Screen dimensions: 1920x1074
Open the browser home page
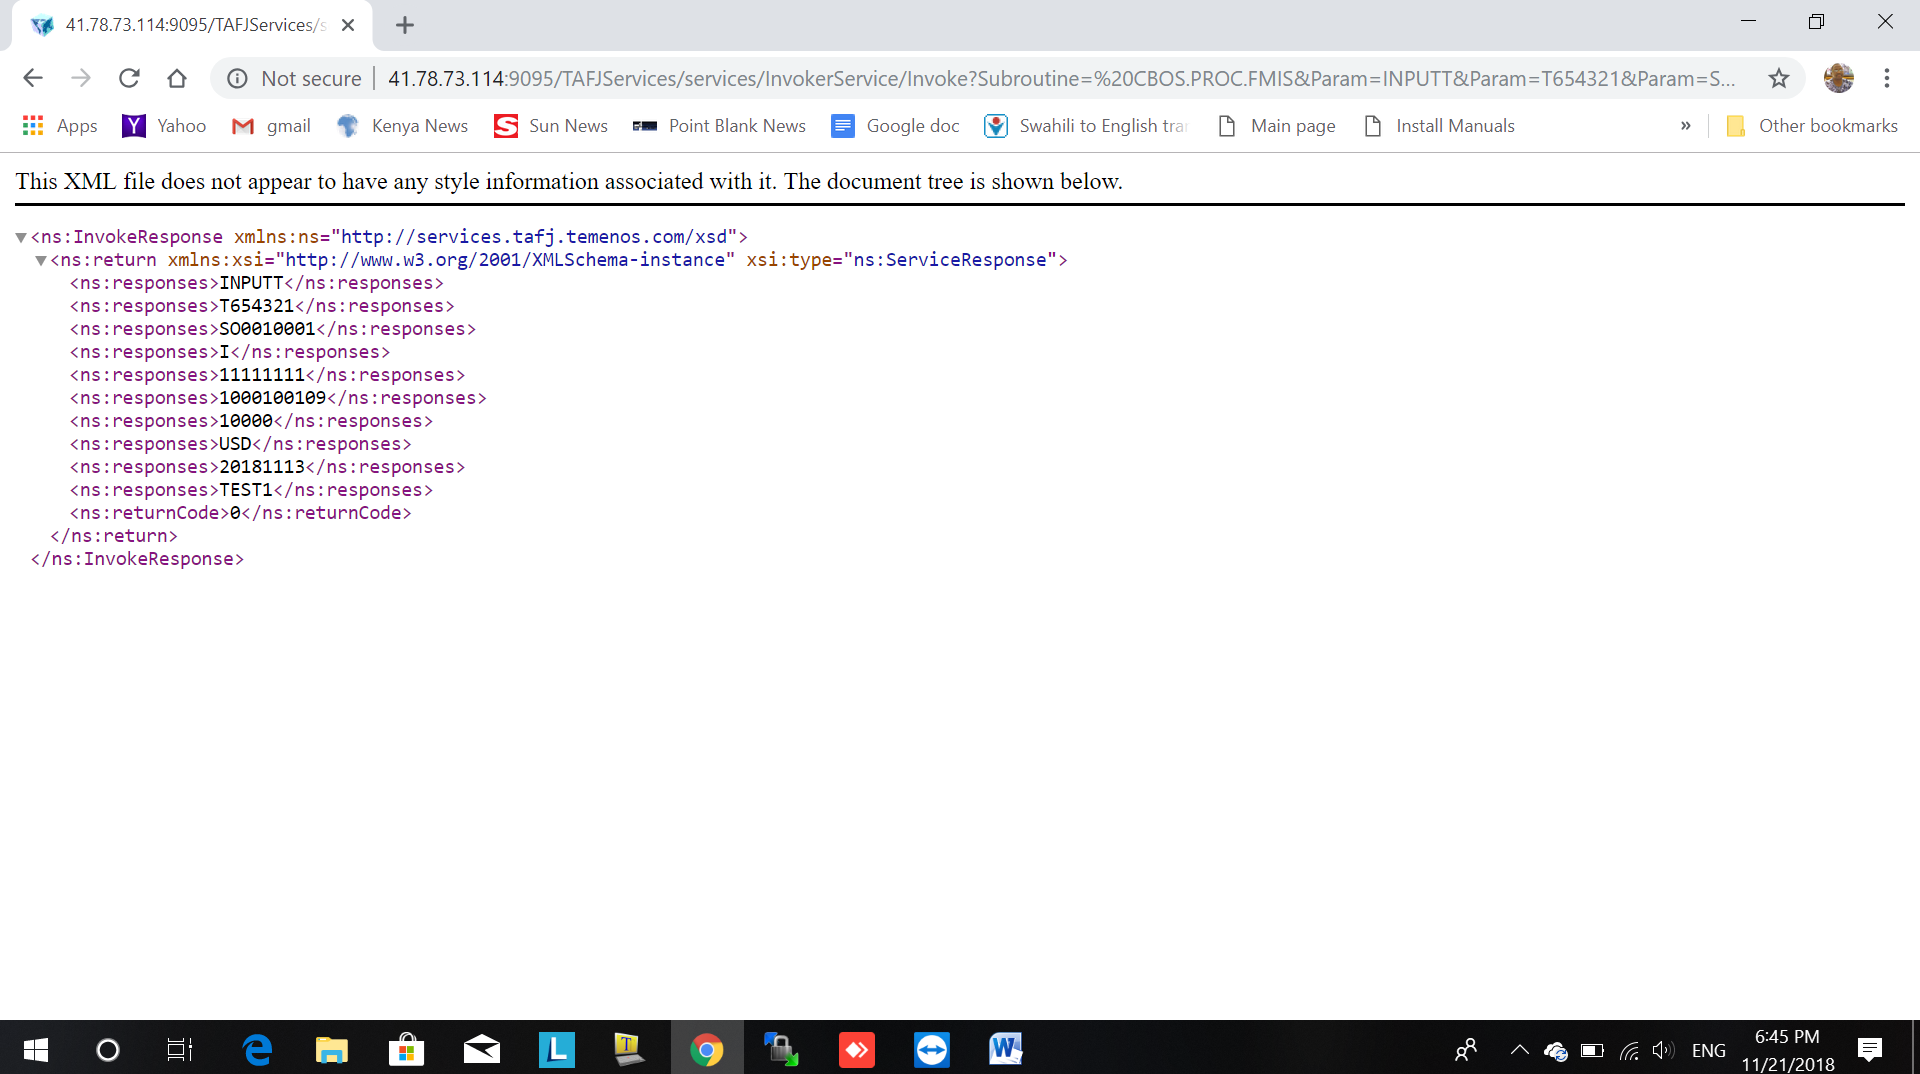(177, 78)
